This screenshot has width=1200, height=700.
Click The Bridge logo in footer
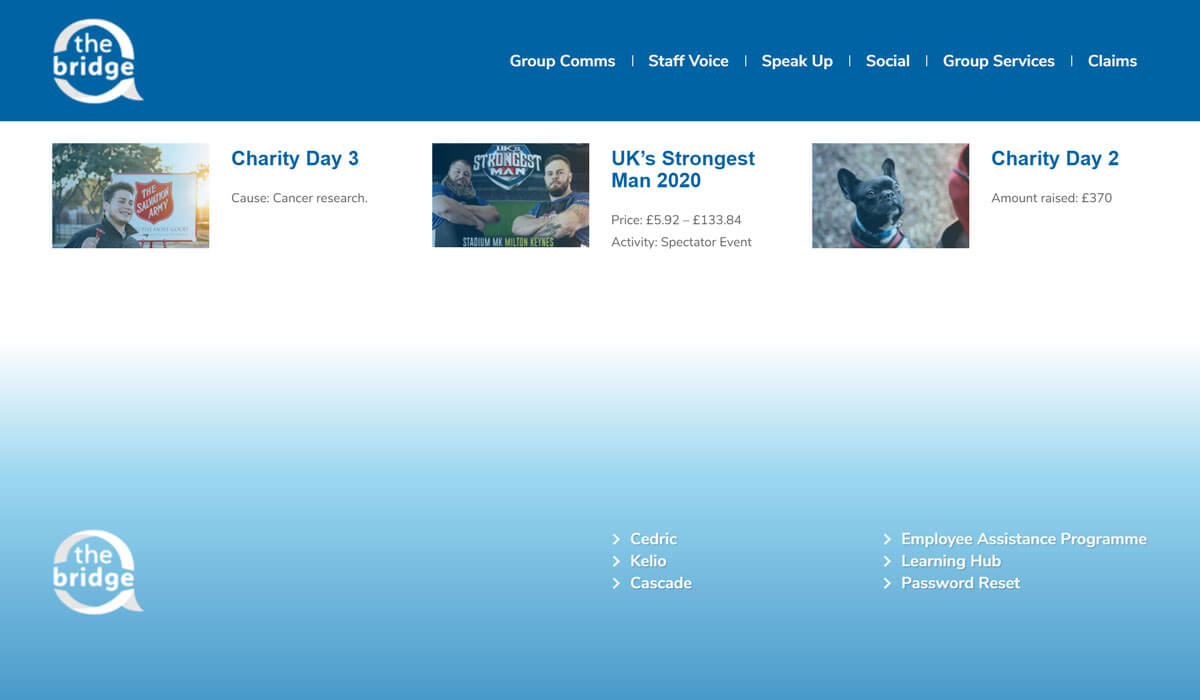coord(96,571)
